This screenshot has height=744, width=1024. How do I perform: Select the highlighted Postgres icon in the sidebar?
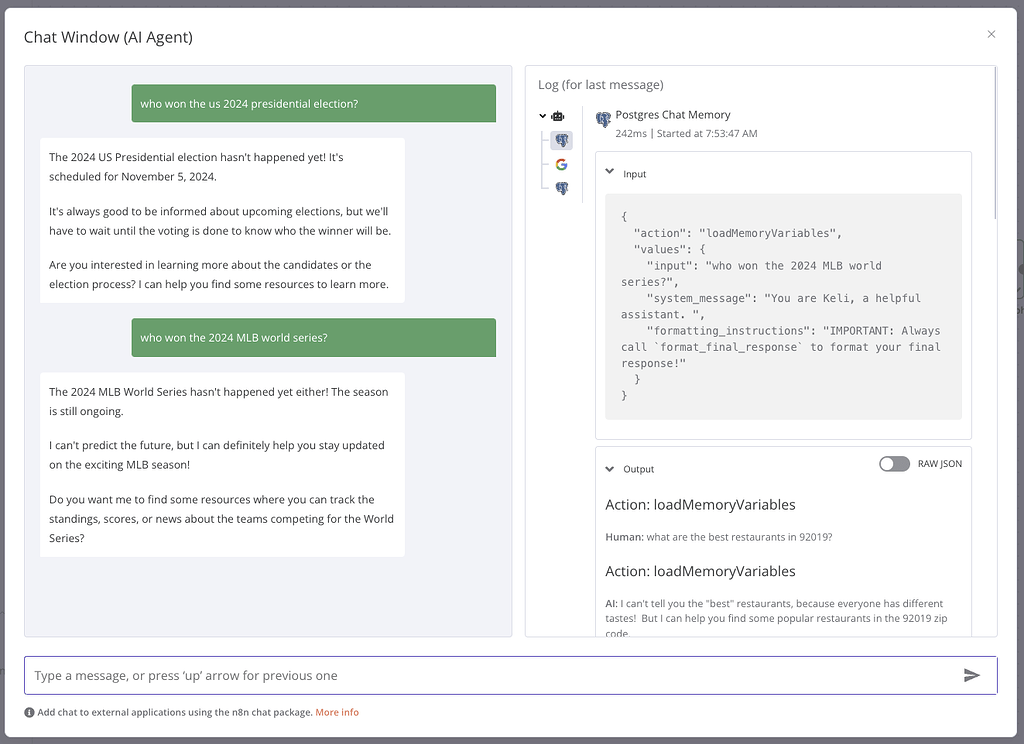pyautogui.click(x=561, y=140)
